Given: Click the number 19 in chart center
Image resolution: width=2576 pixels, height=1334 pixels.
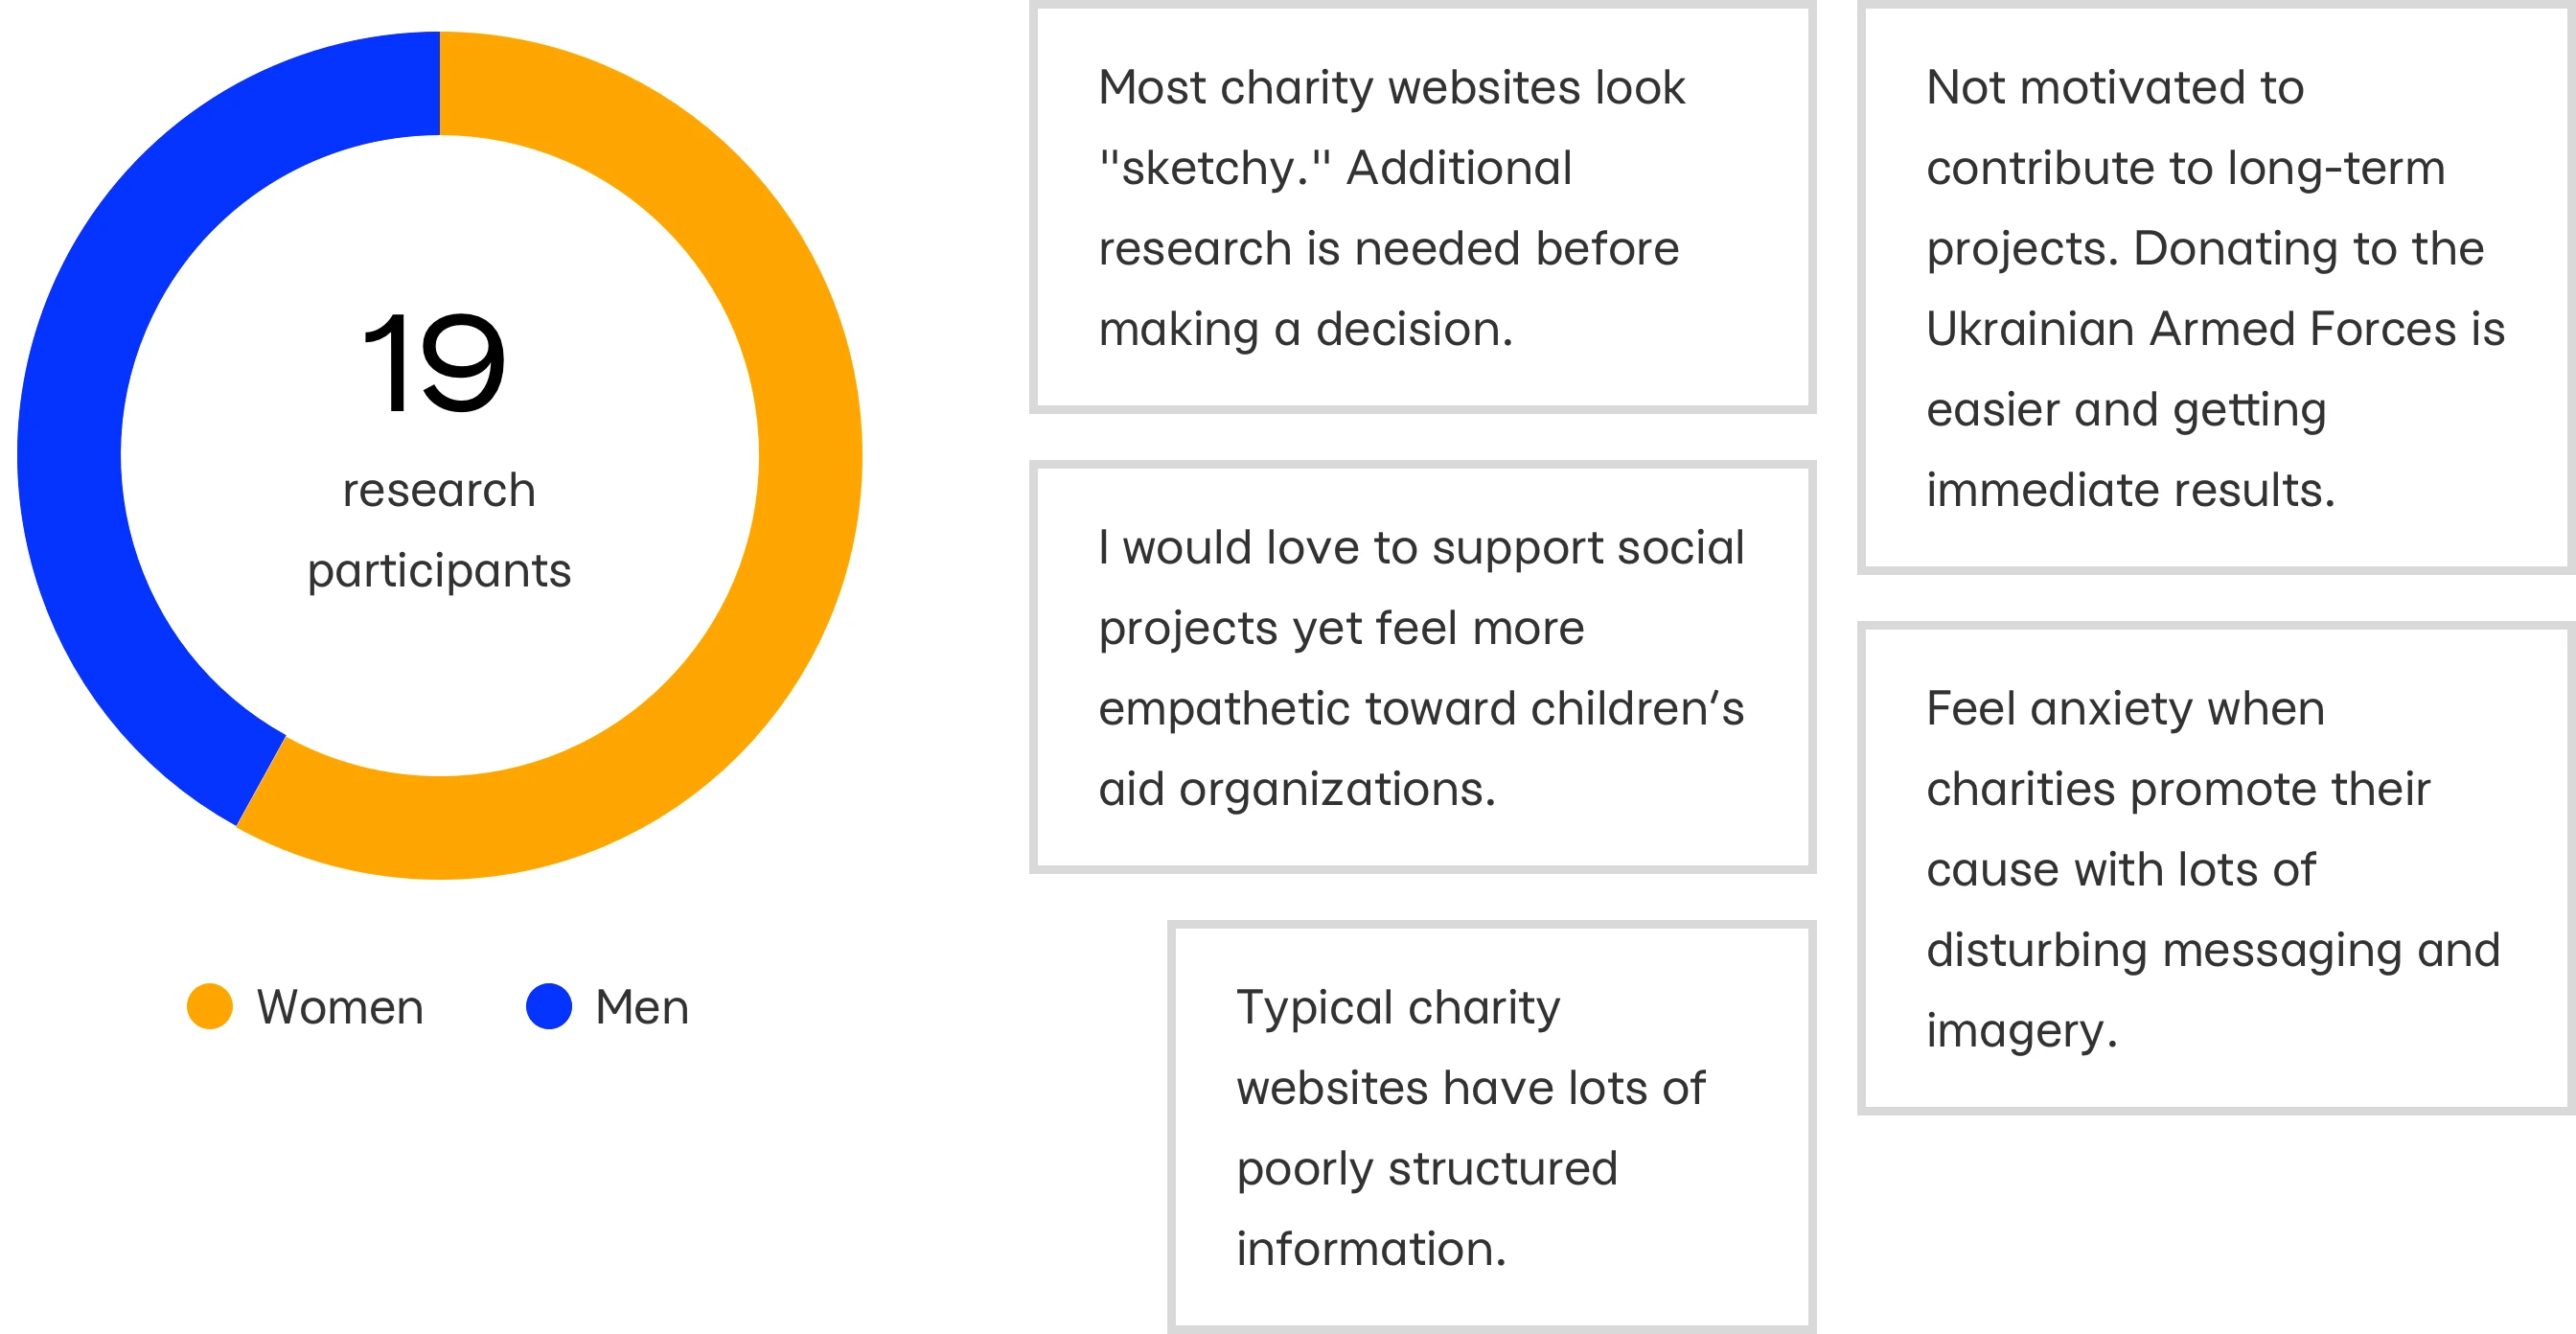Looking at the screenshot, I should [x=434, y=361].
